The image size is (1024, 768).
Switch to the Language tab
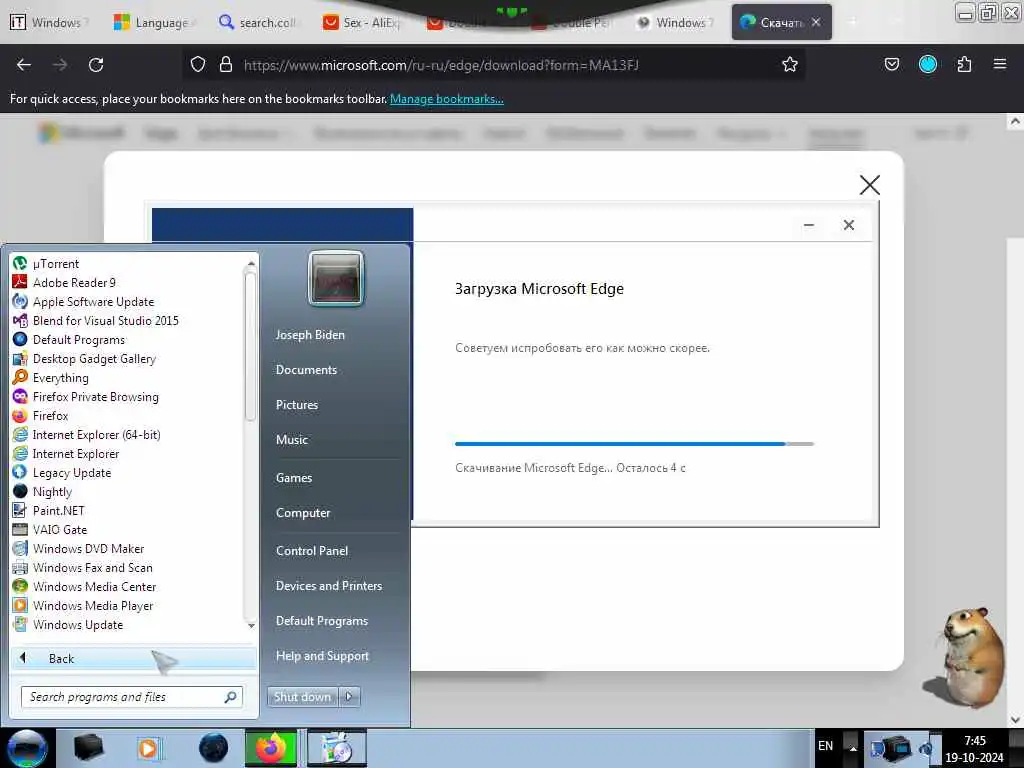coord(154,22)
